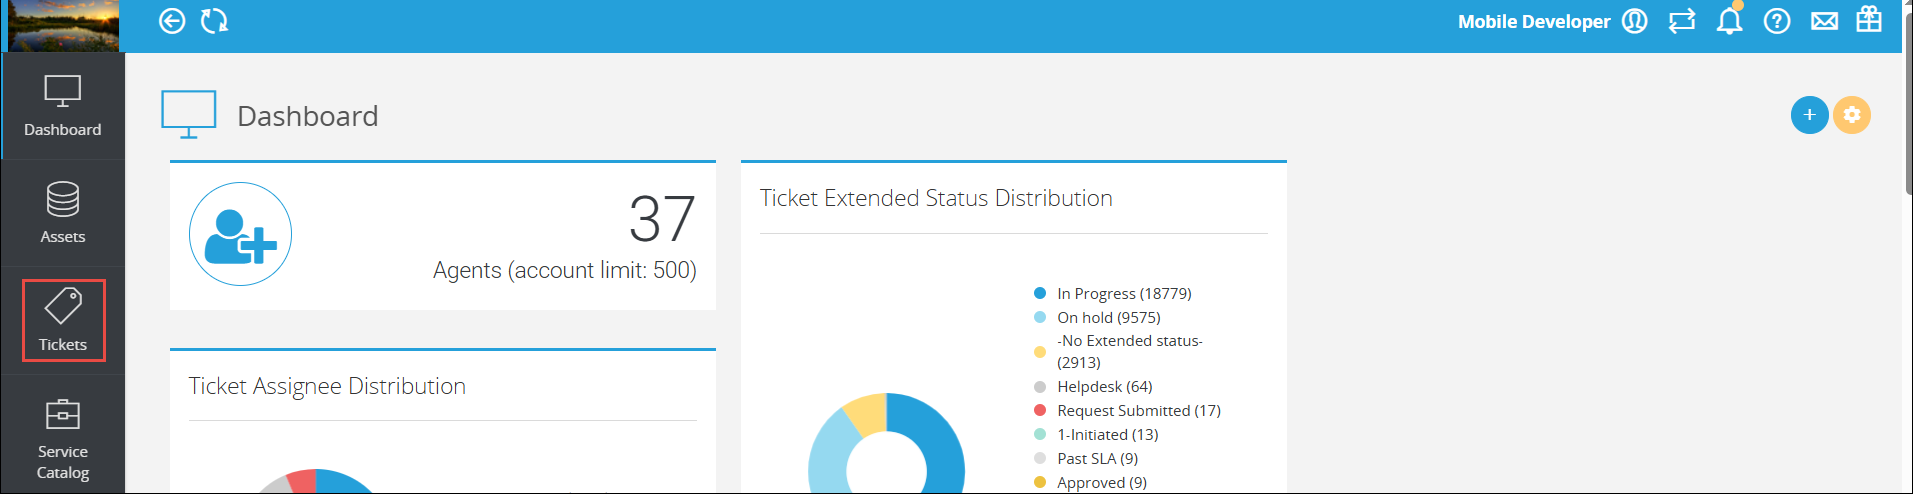Click the 37 agents count
The height and width of the screenshot is (494, 1913).
pos(662,219)
